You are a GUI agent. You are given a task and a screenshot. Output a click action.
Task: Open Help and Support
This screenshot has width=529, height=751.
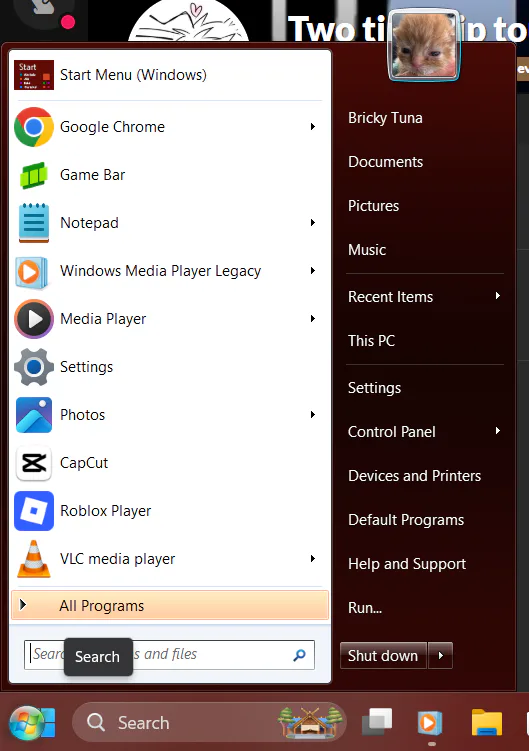point(407,564)
